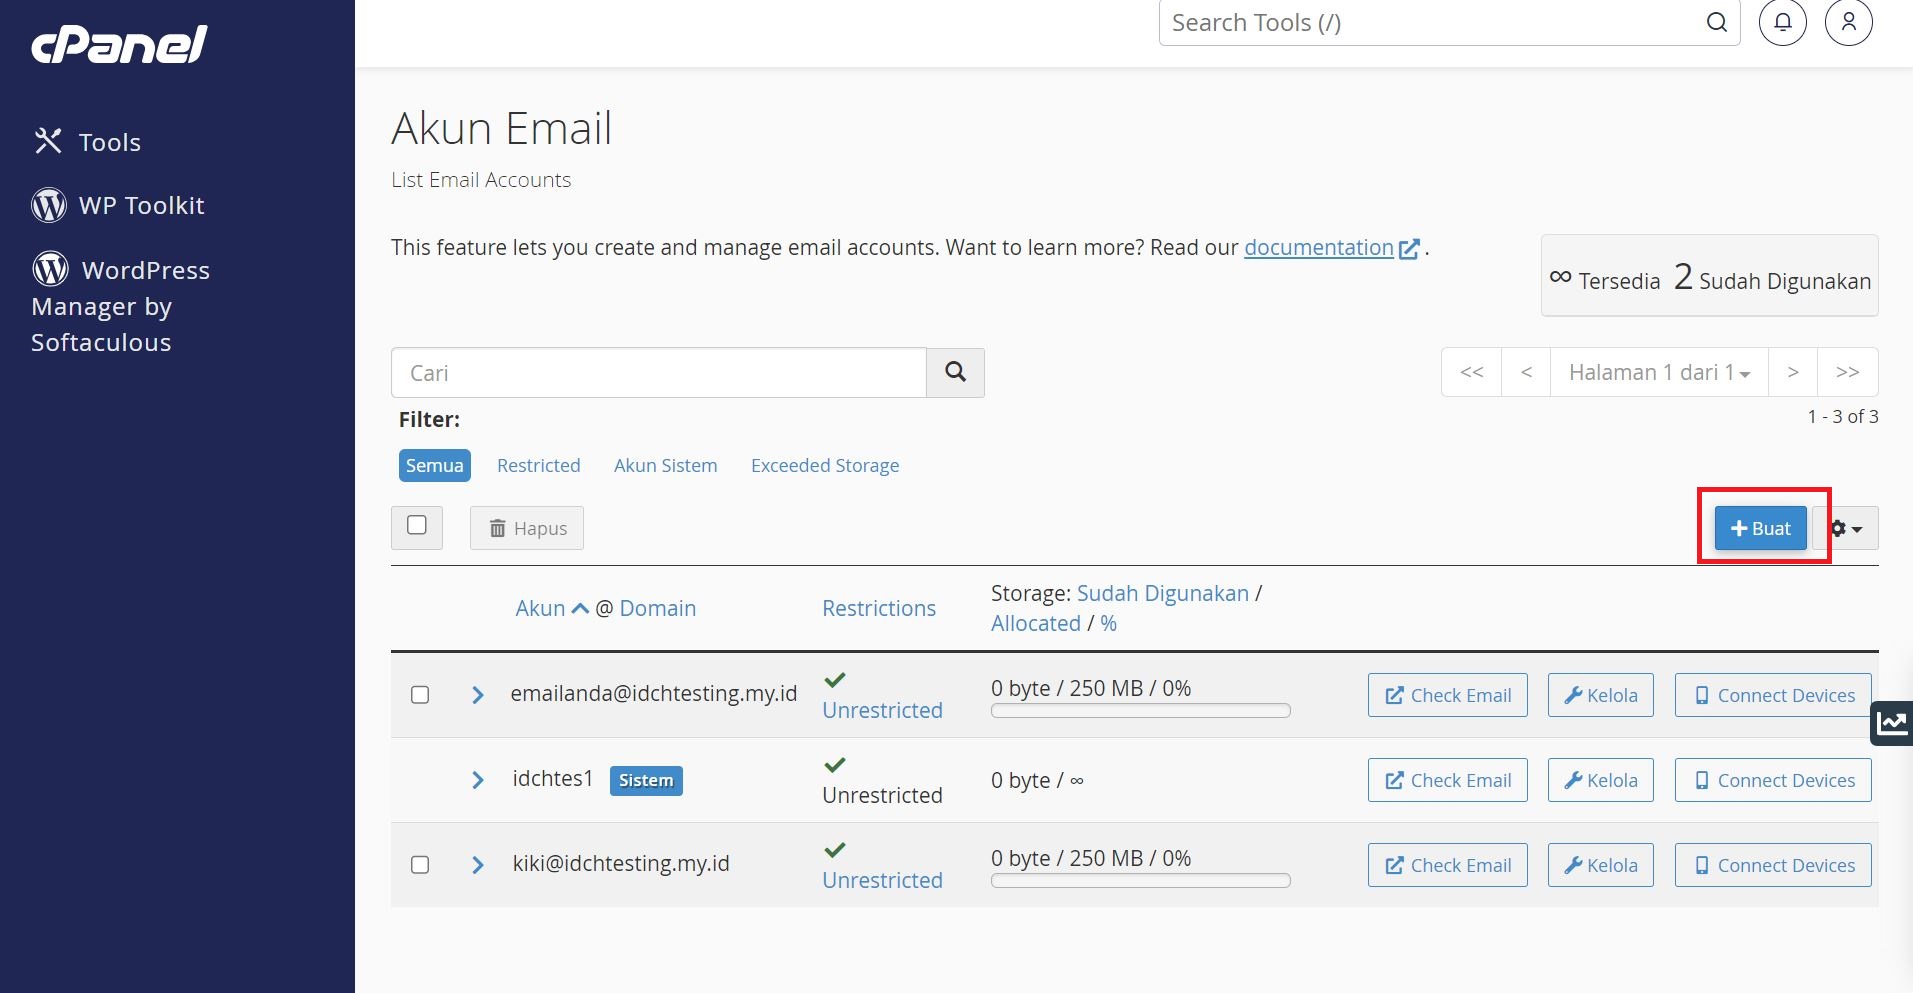This screenshot has height=993, width=1913.
Task: Open the gear settings dropdown beside Buat
Action: 1844,528
